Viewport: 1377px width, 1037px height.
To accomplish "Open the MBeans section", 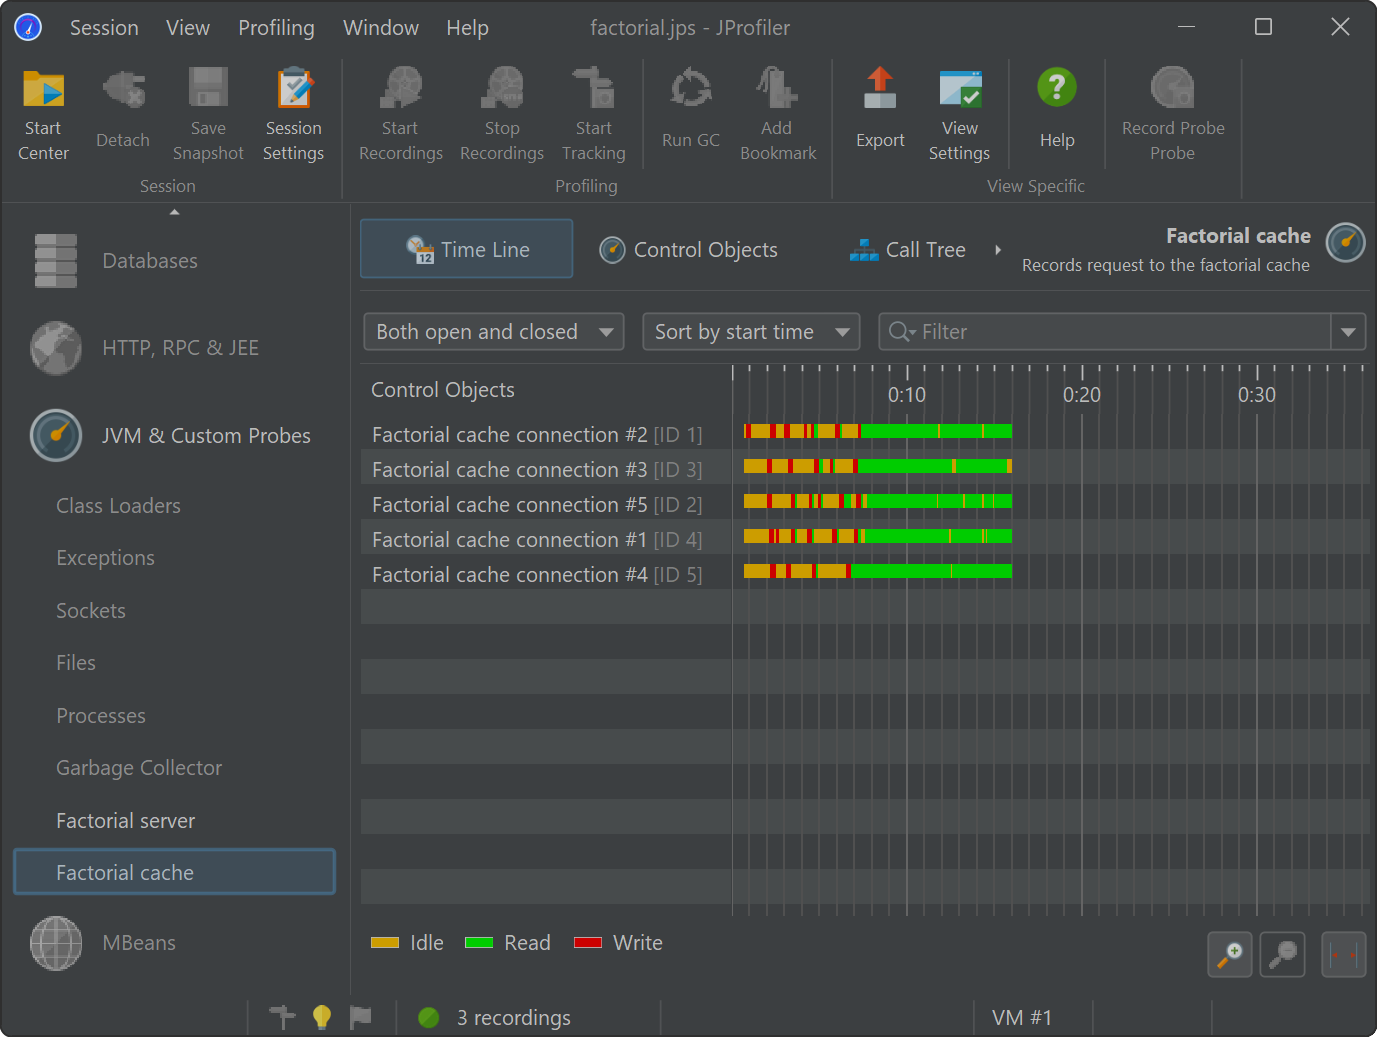I will [175, 943].
